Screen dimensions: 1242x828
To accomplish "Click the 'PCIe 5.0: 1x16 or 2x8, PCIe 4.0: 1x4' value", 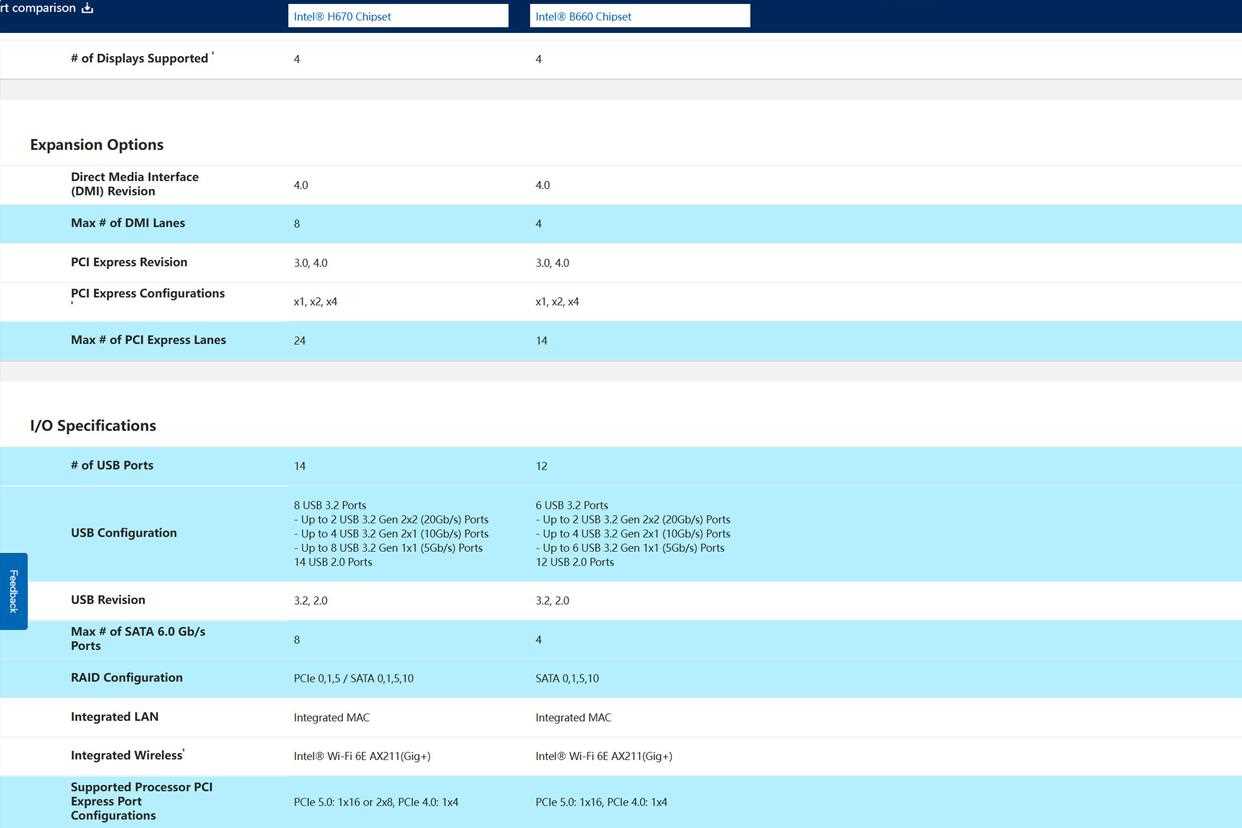I will point(376,802).
